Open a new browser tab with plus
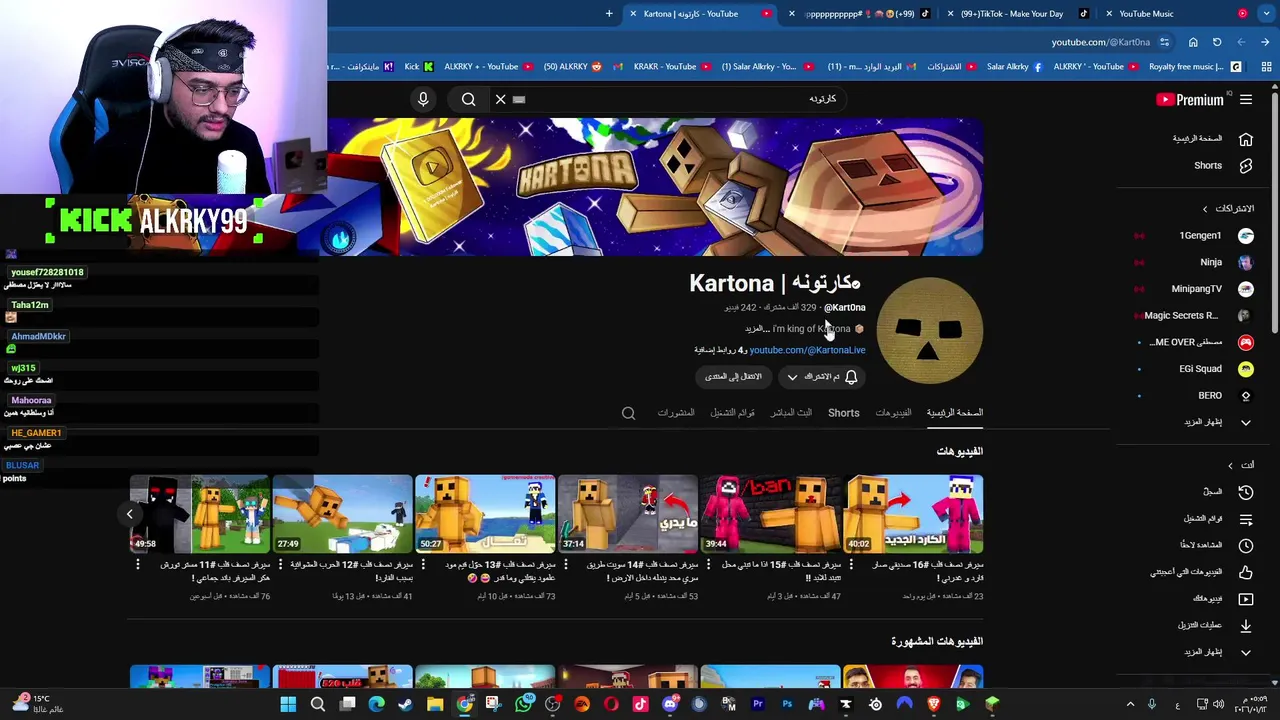This screenshot has height=720, width=1280. click(609, 14)
